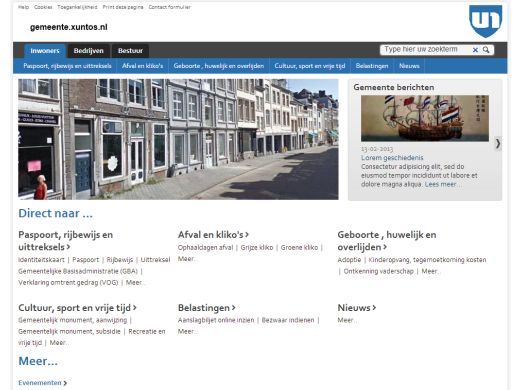Clear the search field with X icon

[x=475, y=50]
